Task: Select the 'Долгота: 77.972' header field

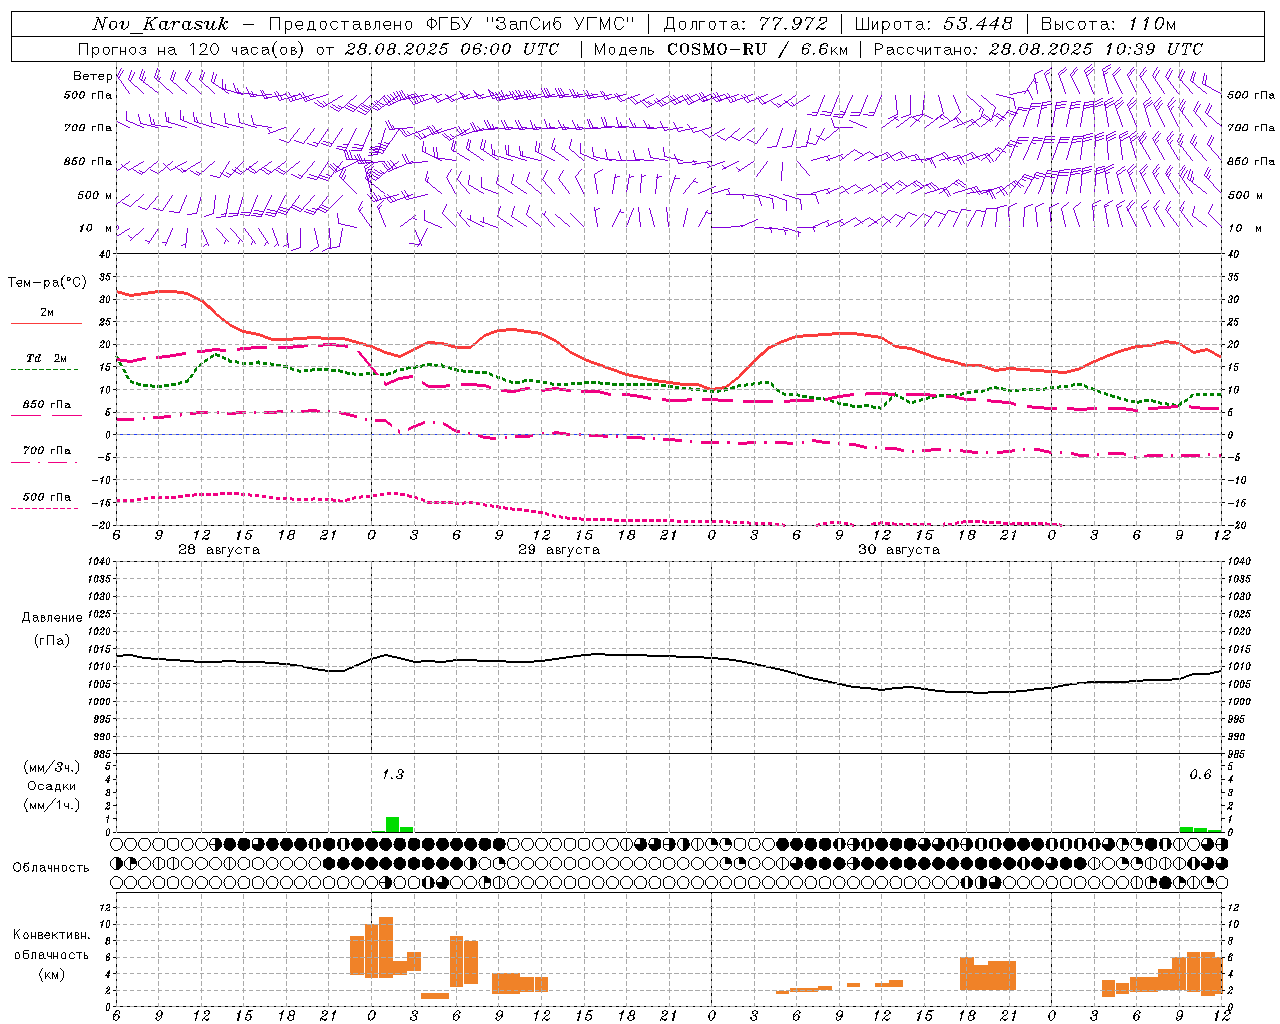Action: [746, 24]
